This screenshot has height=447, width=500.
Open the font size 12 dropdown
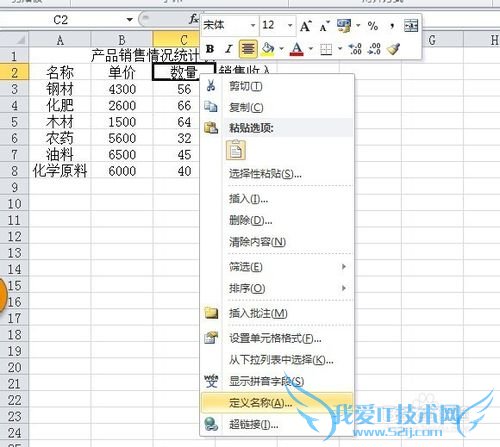pos(290,25)
